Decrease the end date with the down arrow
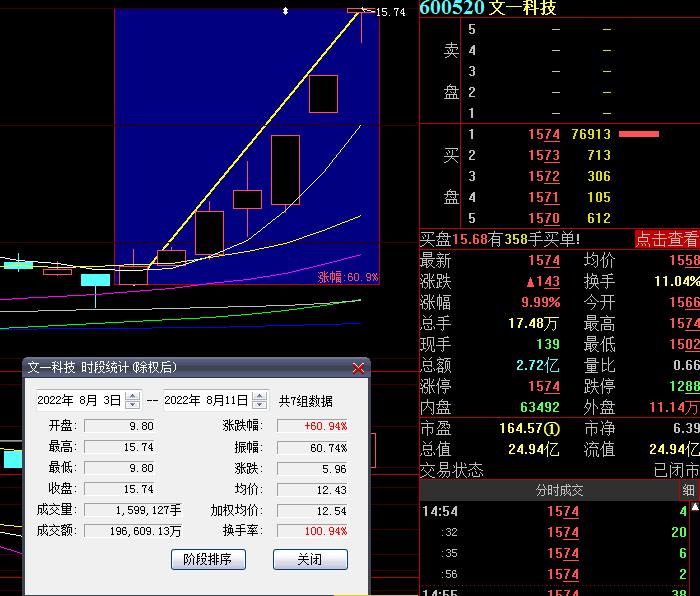 point(260,405)
